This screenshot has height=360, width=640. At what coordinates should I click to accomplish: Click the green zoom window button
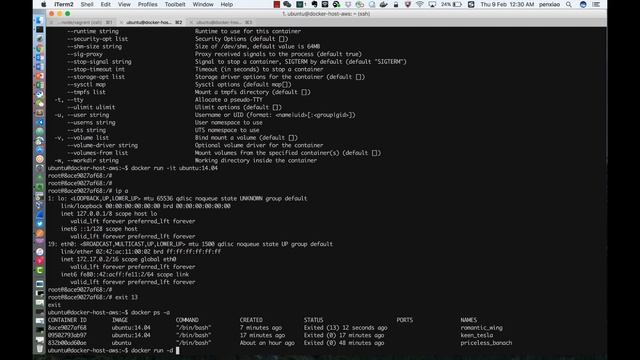pyautogui.click(x=68, y=14)
